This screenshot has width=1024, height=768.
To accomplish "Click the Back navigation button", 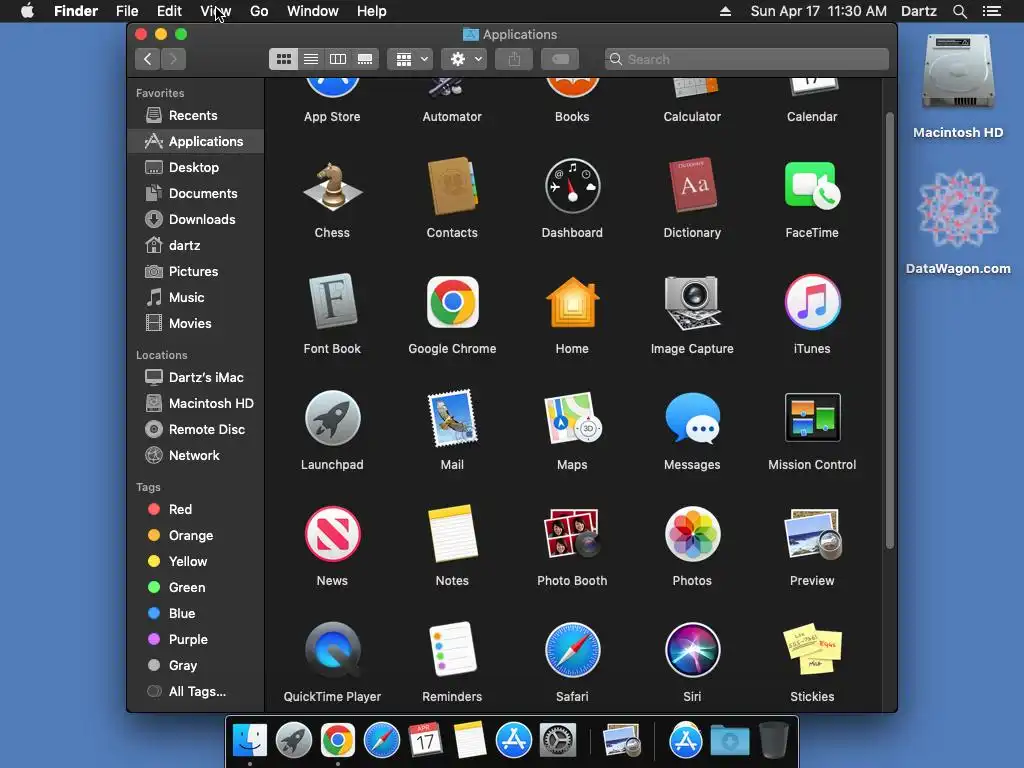I will tap(148, 59).
